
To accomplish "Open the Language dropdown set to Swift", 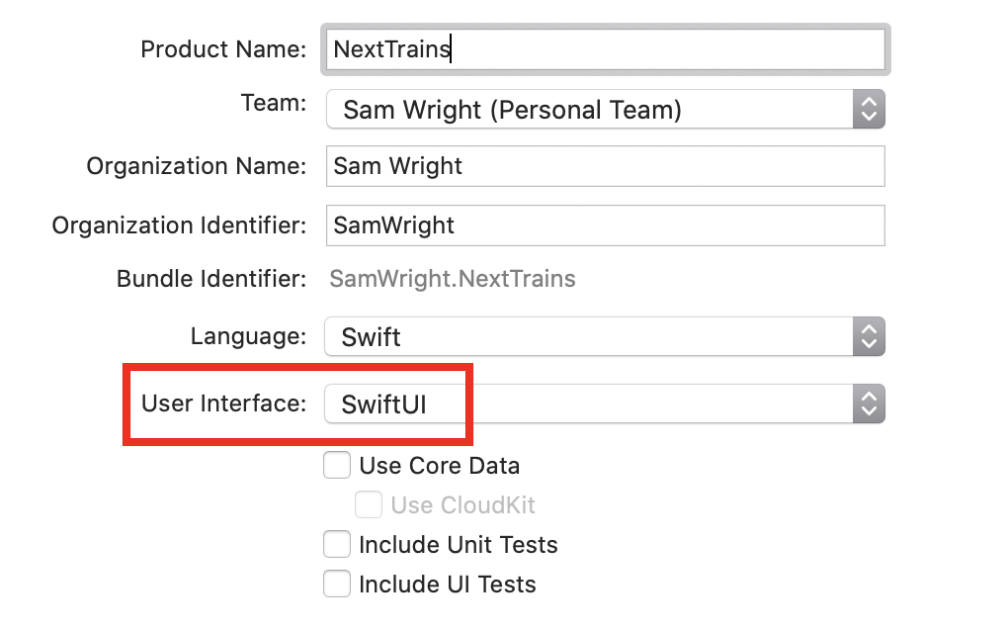I will (605, 337).
